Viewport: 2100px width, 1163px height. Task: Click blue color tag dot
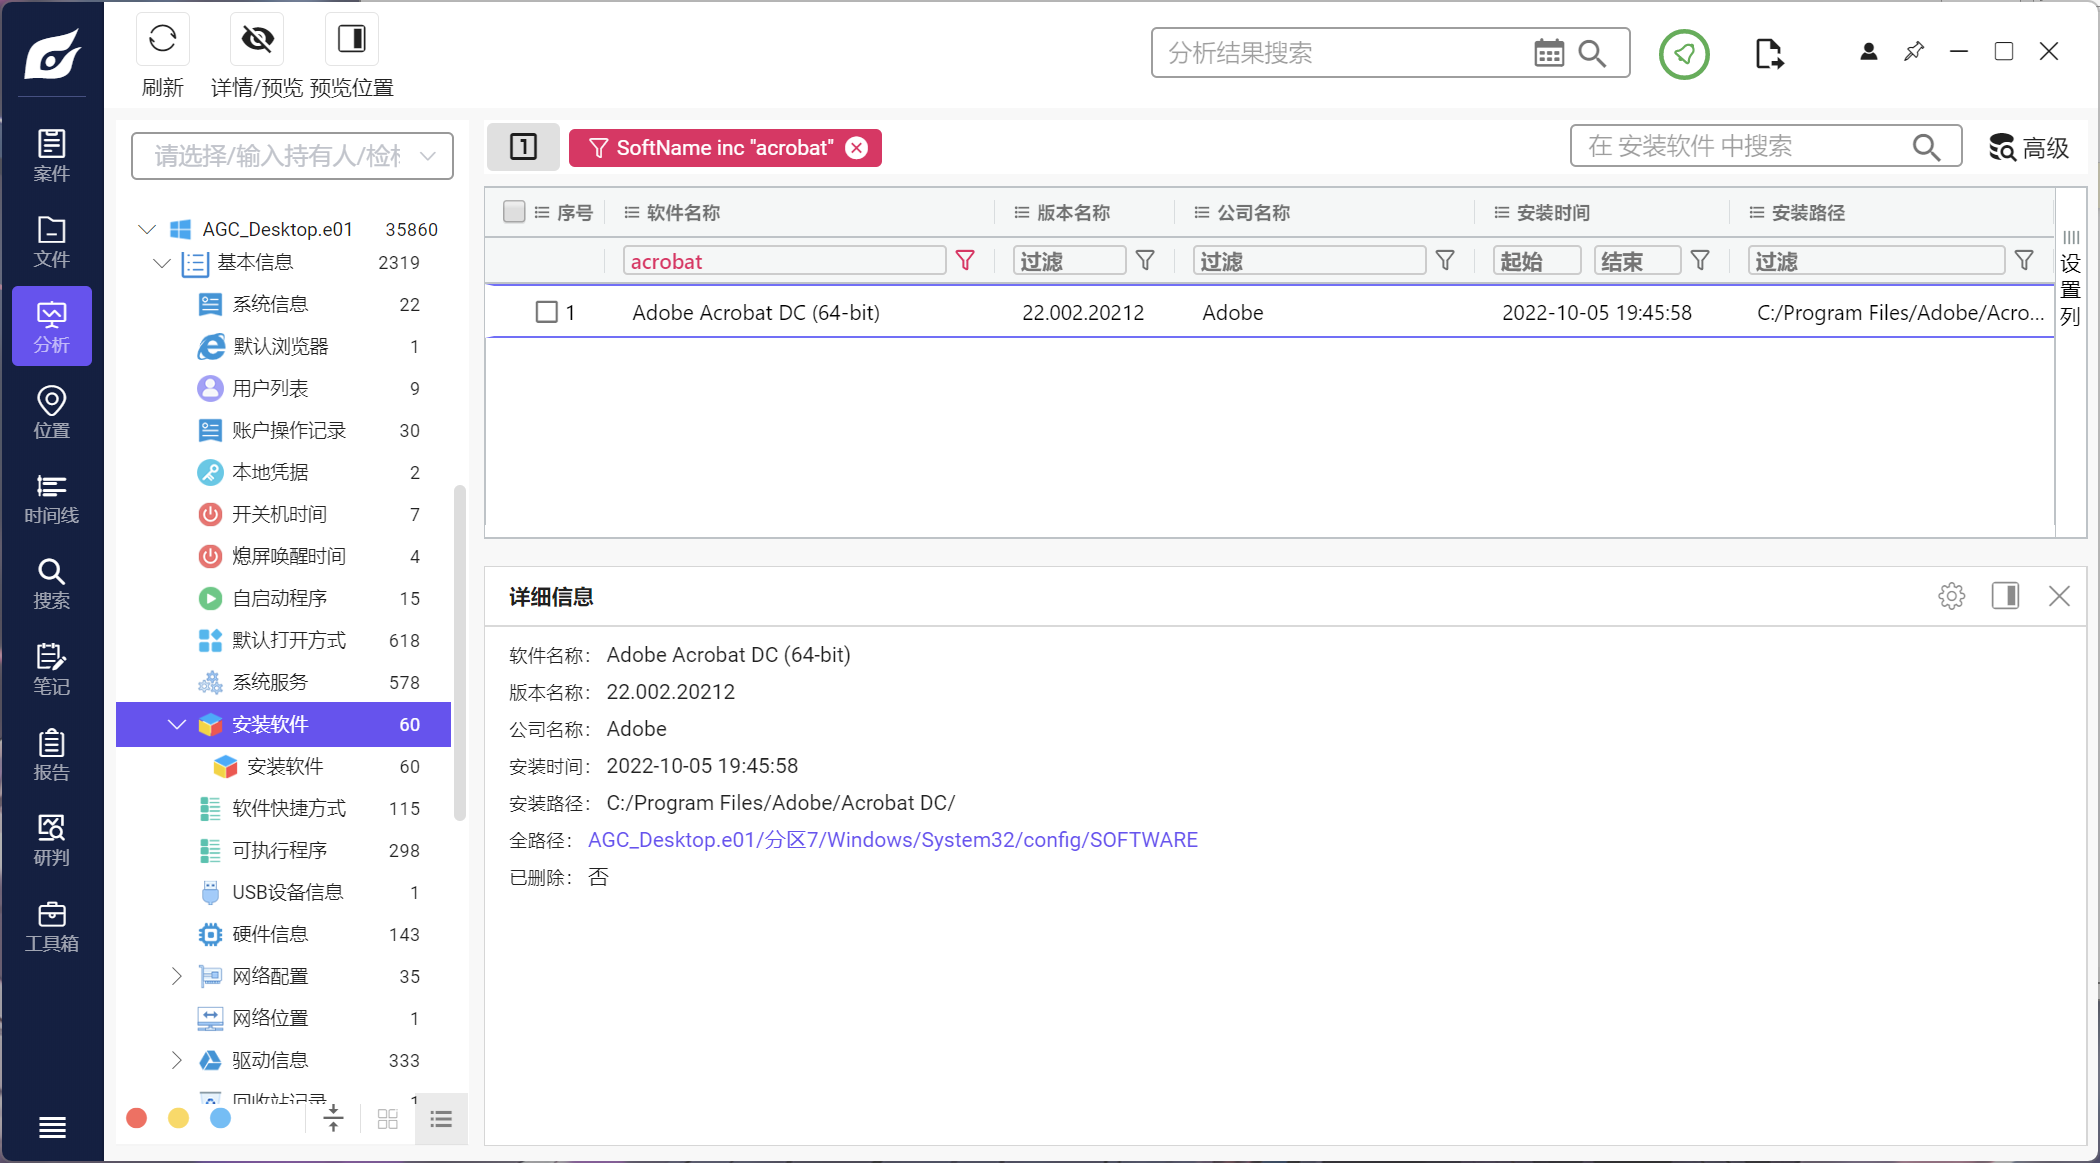click(x=220, y=1118)
